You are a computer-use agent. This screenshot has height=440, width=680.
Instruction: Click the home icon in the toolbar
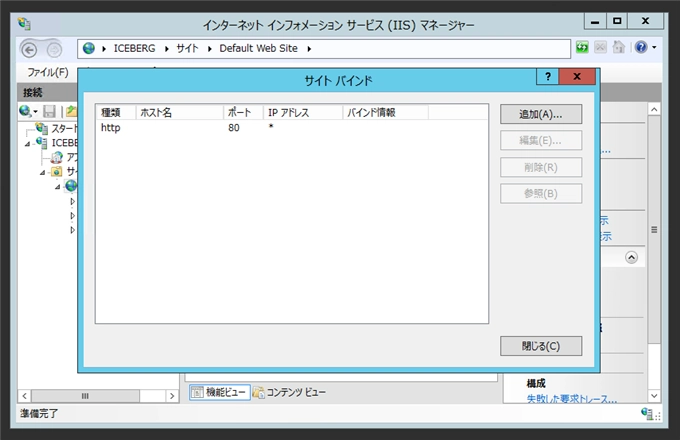[618, 47]
